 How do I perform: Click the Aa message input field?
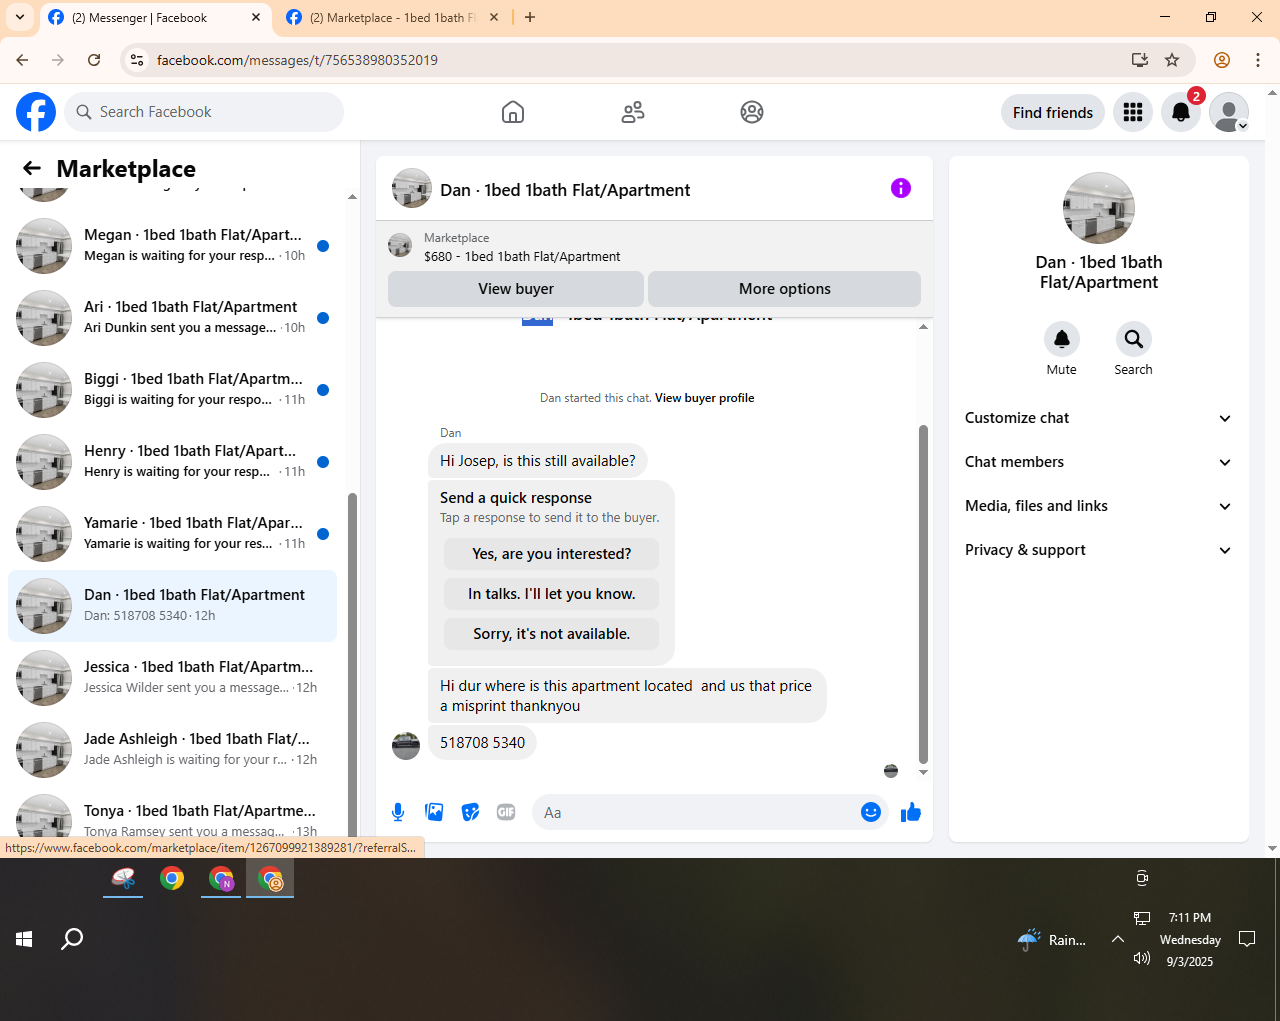(x=696, y=812)
